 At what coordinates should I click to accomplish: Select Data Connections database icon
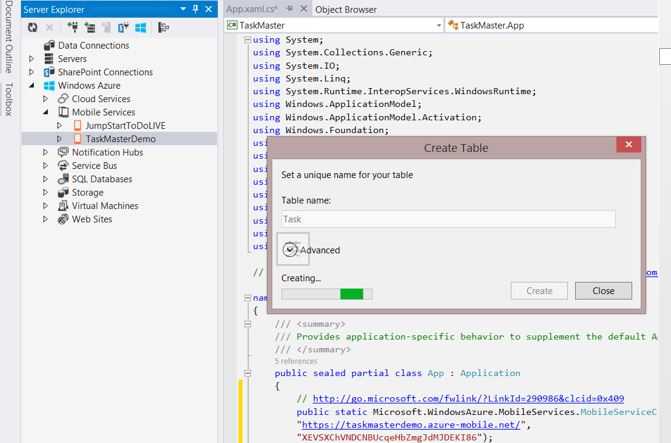click(x=49, y=45)
